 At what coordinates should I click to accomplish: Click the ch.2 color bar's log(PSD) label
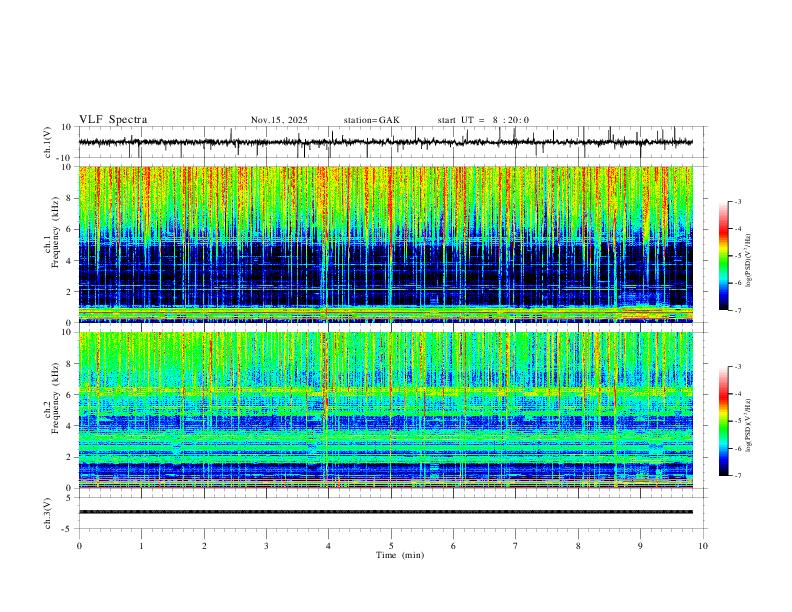[749, 426]
